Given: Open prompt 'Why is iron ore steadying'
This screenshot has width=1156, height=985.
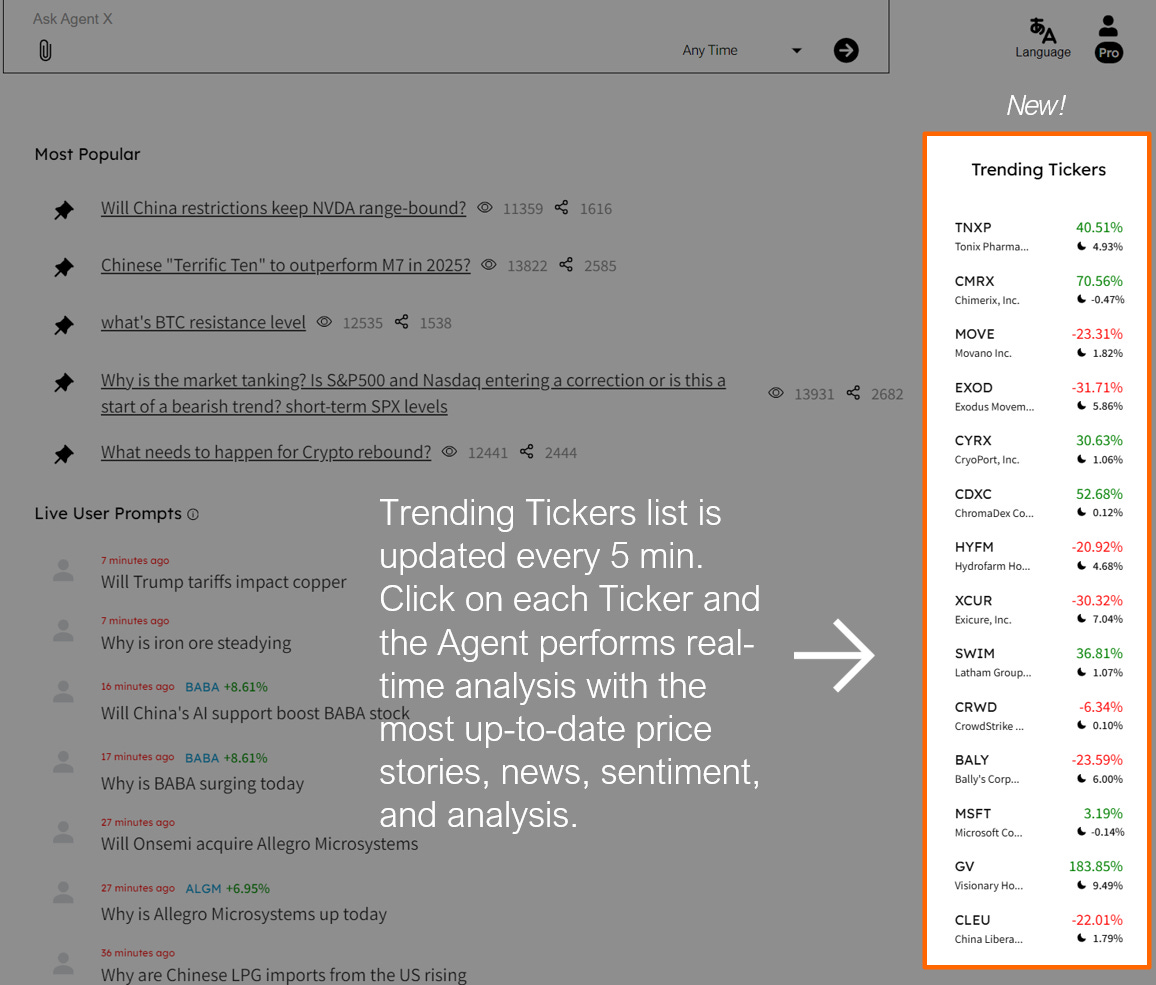Looking at the screenshot, I should coord(196,643).
